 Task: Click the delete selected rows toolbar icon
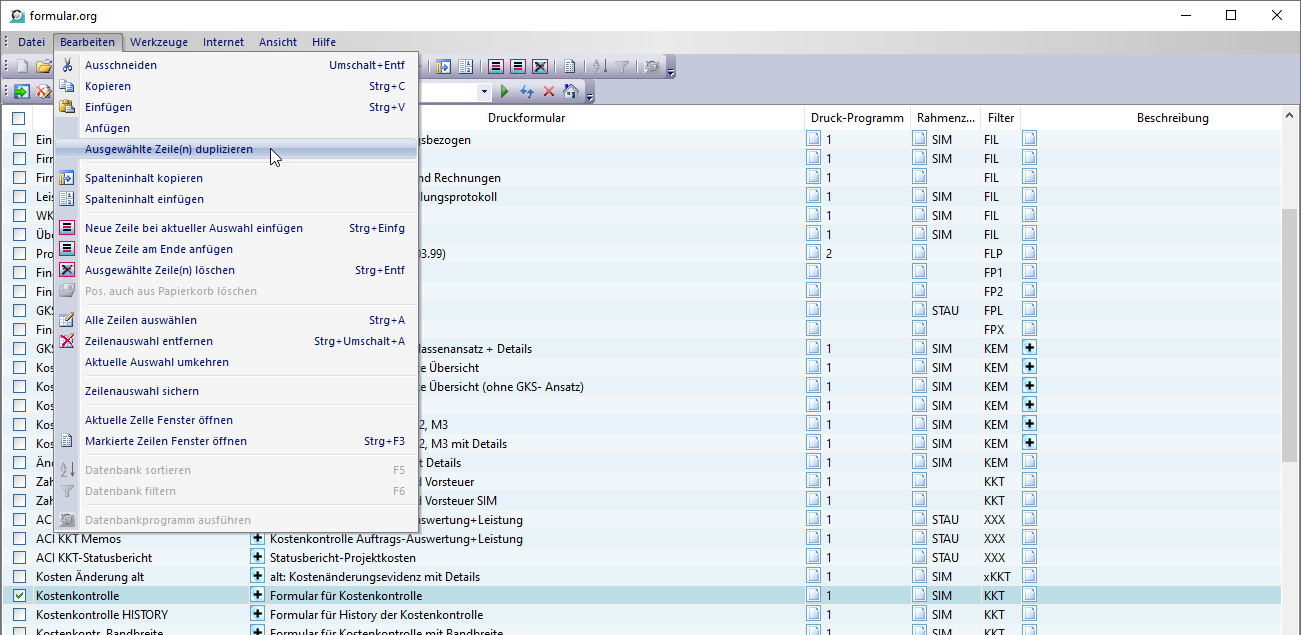click(540, 67)
